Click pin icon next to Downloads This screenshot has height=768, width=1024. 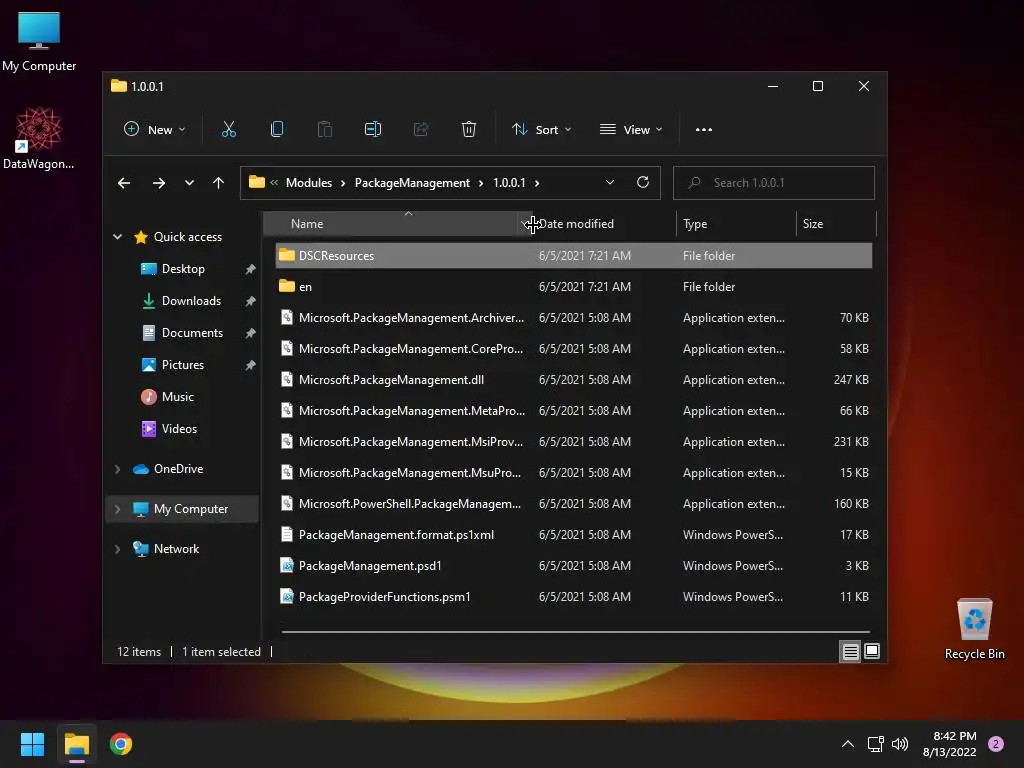(x=250, y=301)
